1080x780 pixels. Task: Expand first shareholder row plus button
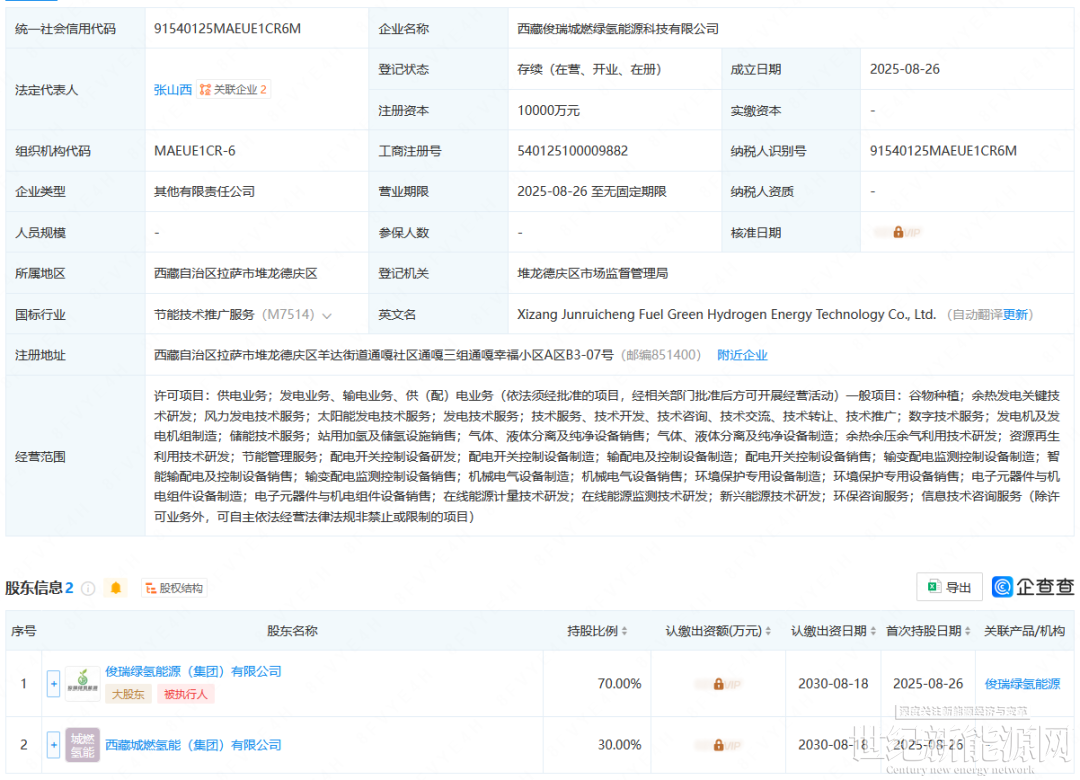(x=53, y=684)
